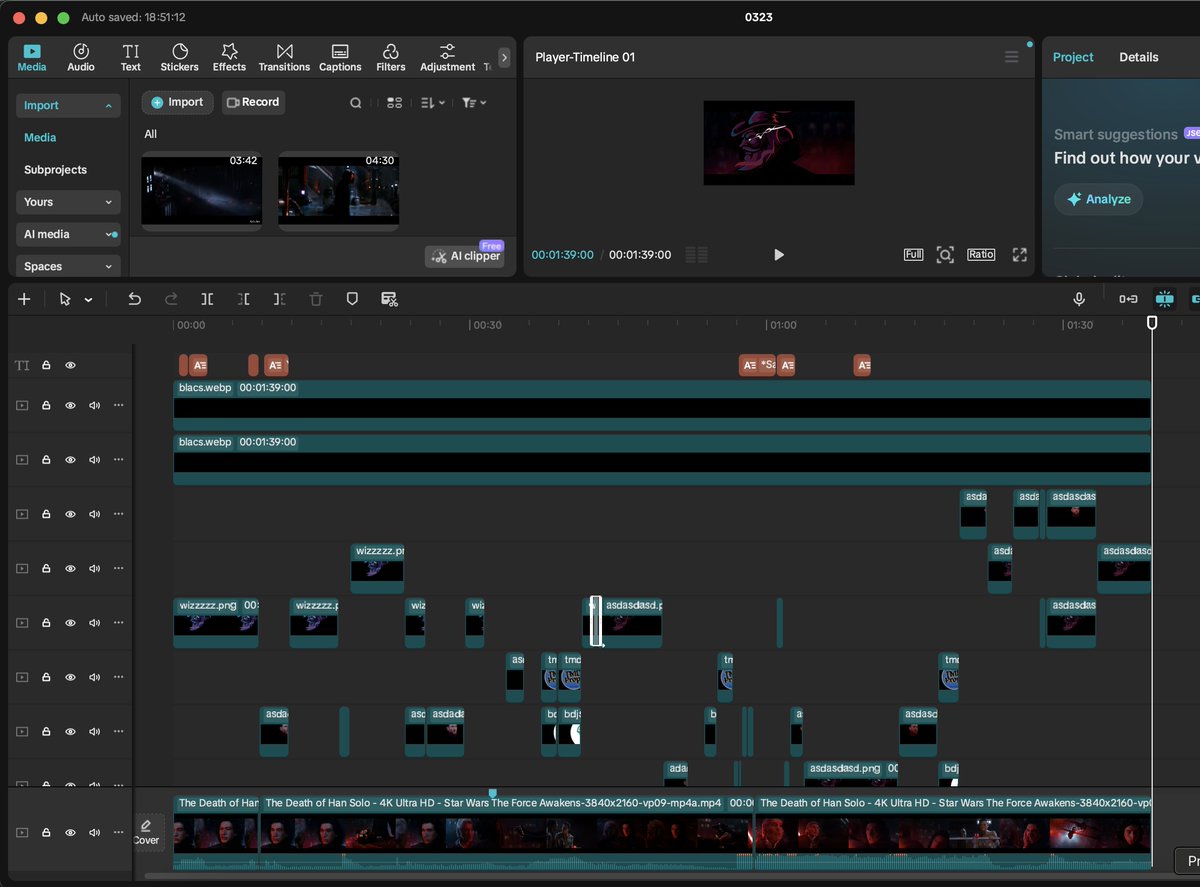Activate the preview zoom-fit icon
The image size is (1200, 887).
[945, 255]
